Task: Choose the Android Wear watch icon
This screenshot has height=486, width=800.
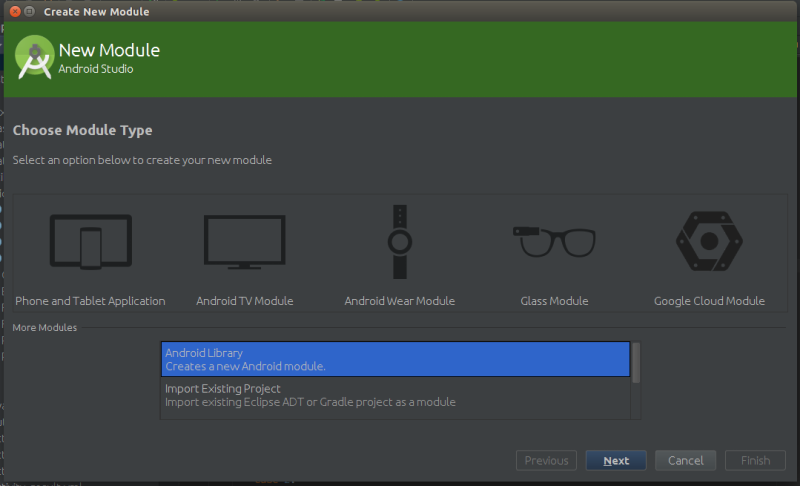Action: pyautogui.click(x=399, y=242)
